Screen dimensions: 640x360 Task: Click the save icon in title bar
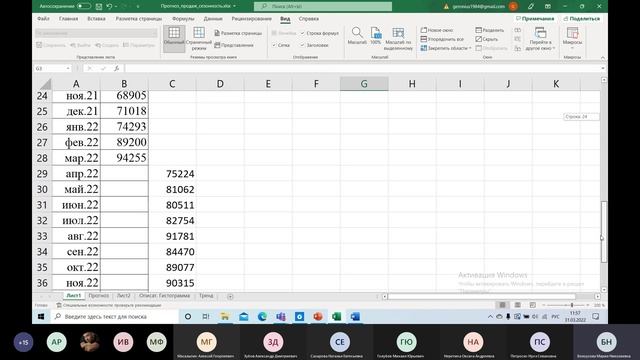click(99, 7)
